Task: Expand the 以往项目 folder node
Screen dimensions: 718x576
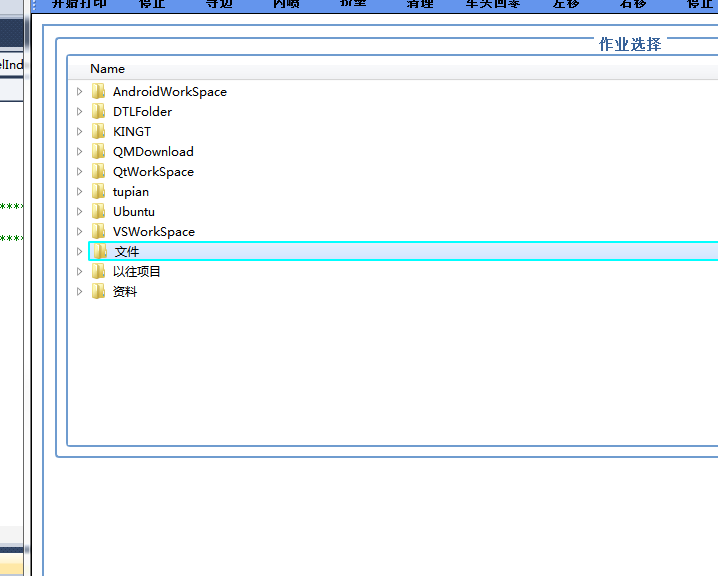Action: point(80,272)
